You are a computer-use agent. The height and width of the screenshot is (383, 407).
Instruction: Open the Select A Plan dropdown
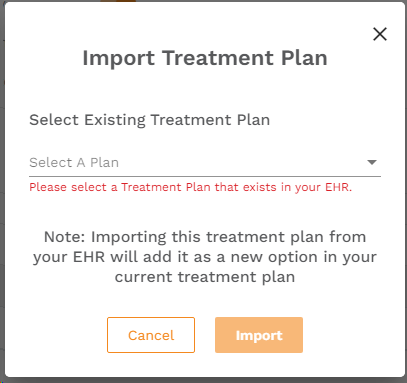[205, 163]
